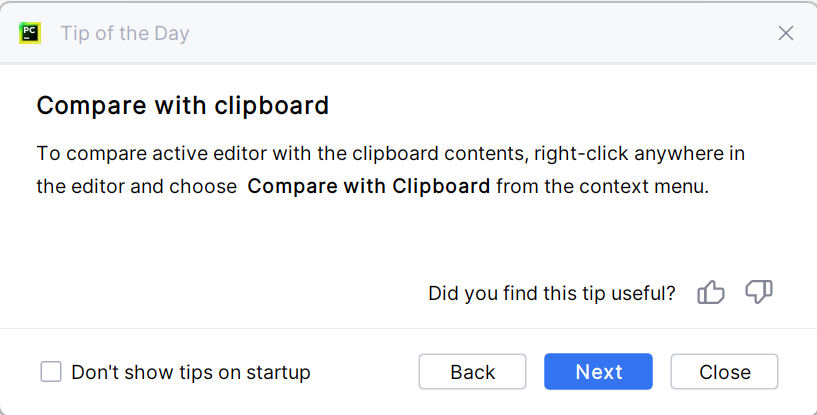This screenshot has width=817, height=415.
Task: Like this tip with thumbs up
Action: [711, 292]
